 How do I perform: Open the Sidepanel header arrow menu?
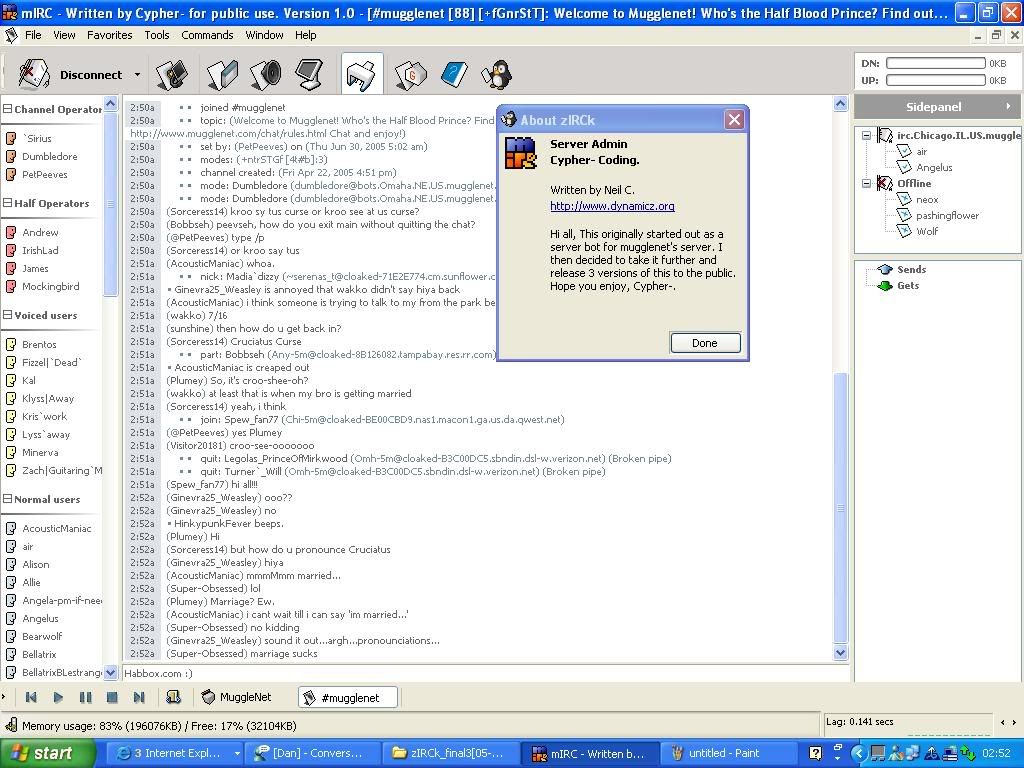(x=1008, y=106)
